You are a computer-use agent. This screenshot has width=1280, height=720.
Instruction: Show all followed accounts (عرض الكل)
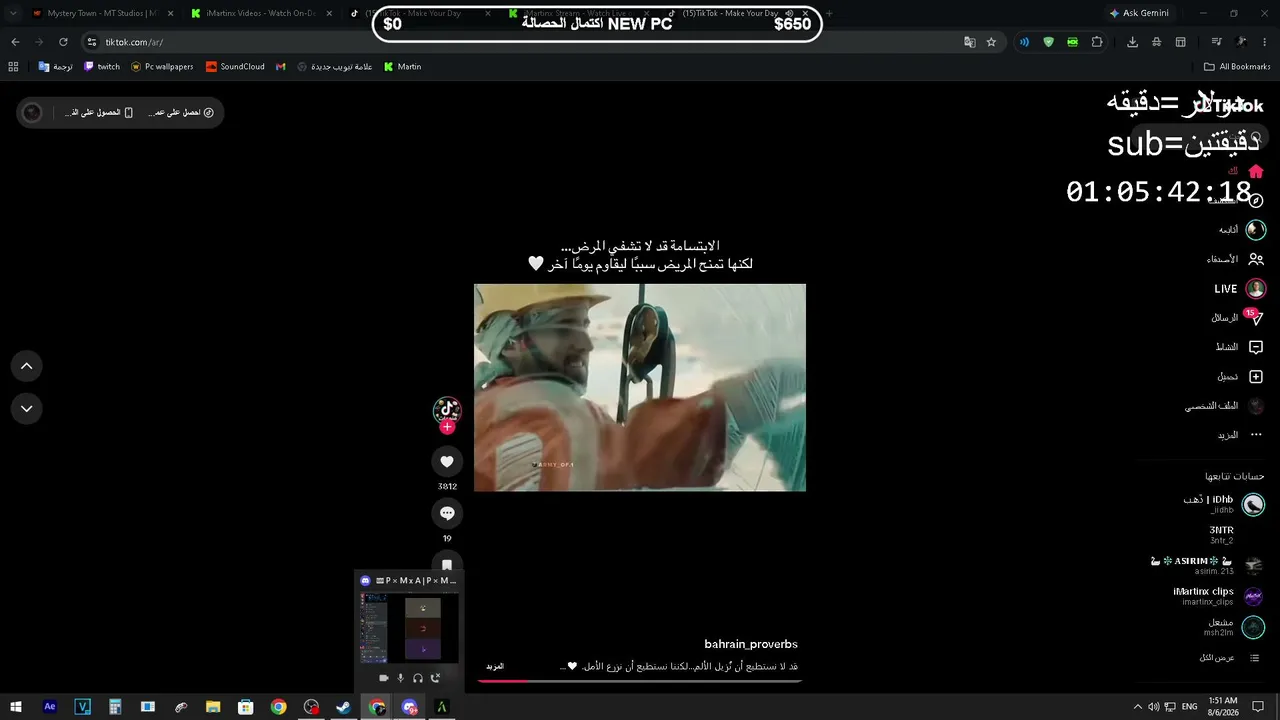click(x=1229, y=658)
